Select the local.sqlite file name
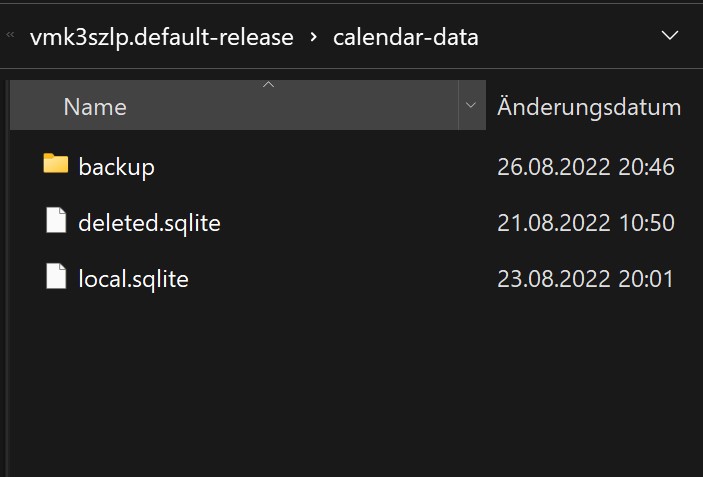The image size is (703, 477). [133, 278]
